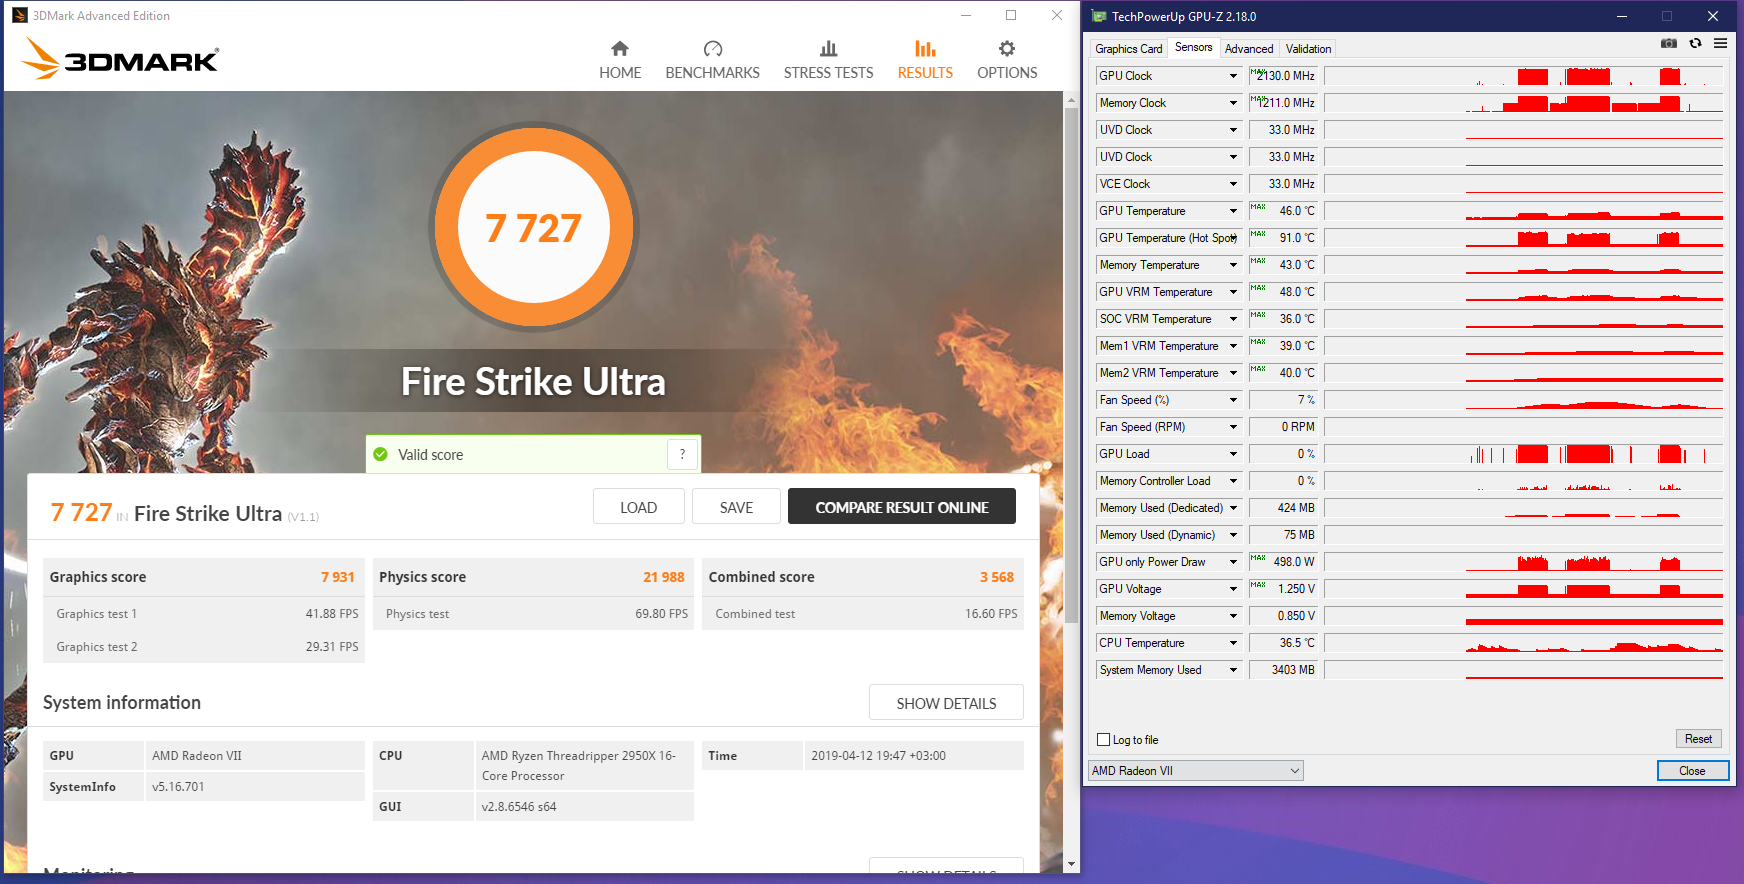The image size is (1744, 884).
Task: Click the Graphics score value 7 931
Action: click(x=338, y=577)
